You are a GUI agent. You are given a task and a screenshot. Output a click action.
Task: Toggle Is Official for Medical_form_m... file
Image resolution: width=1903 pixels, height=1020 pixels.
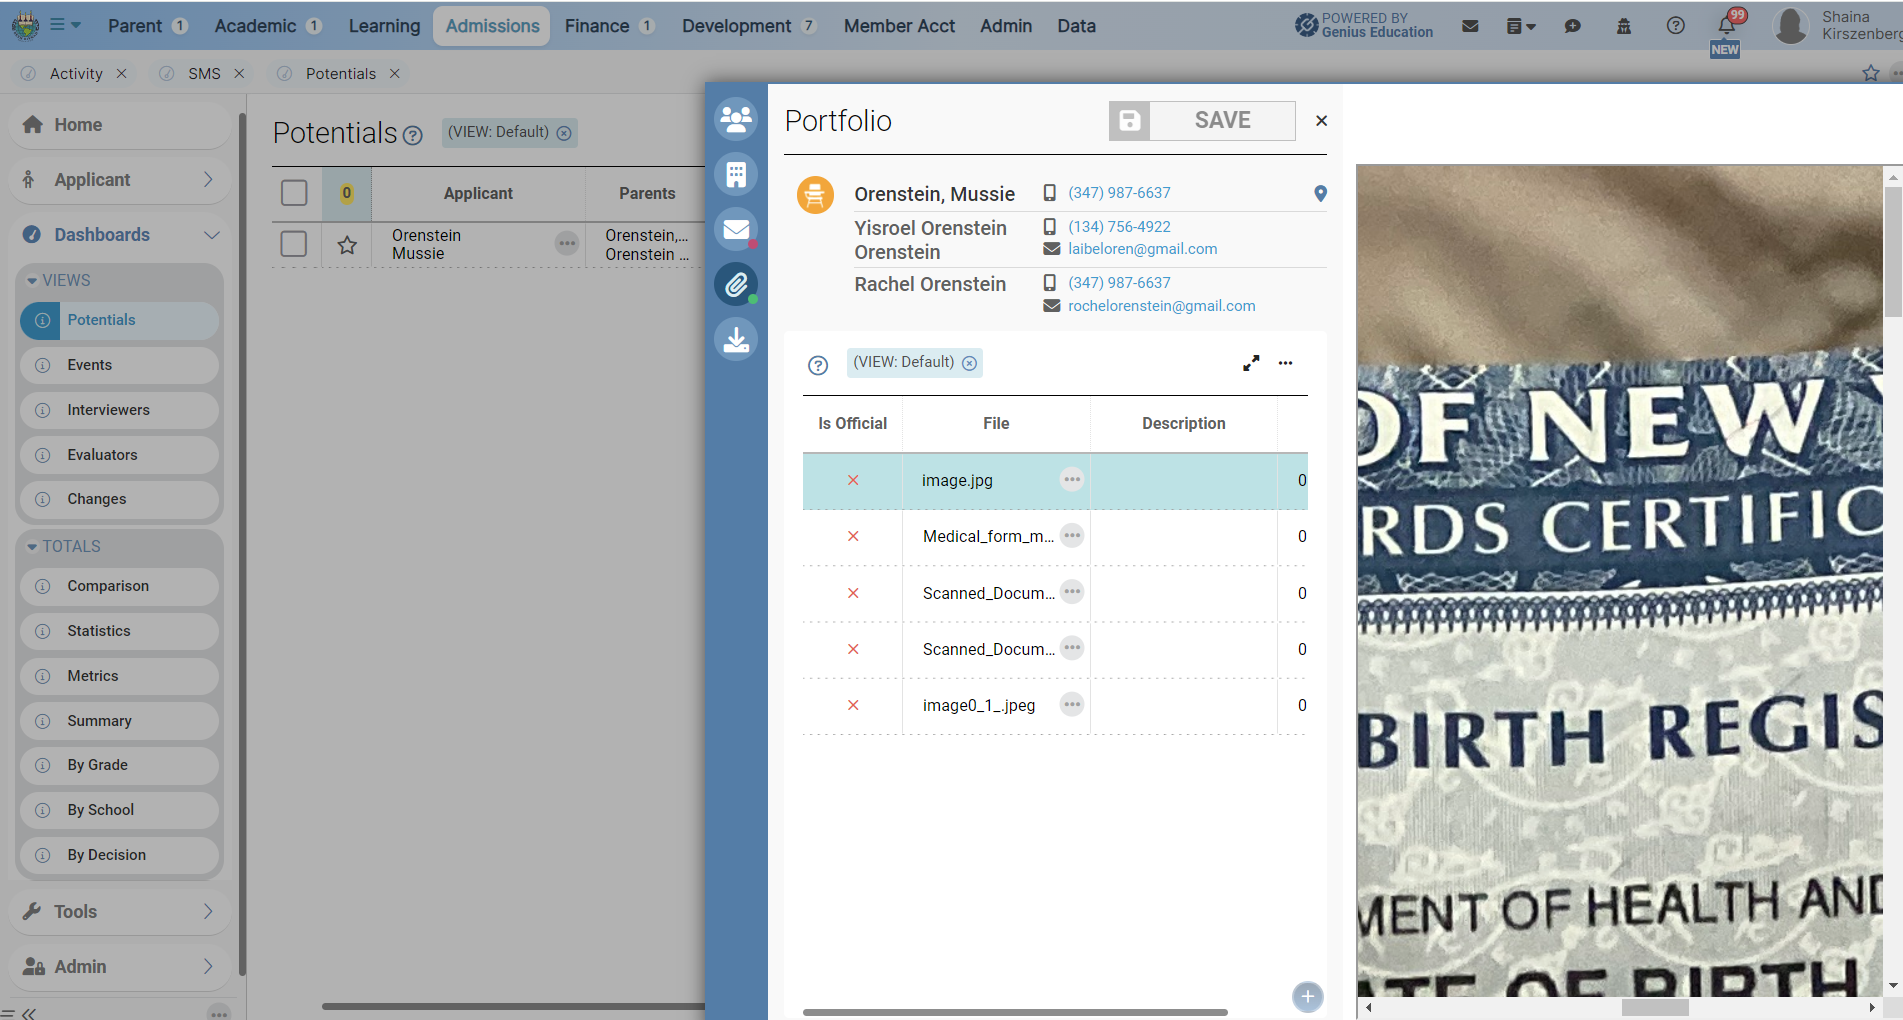(x=853, y=536)
